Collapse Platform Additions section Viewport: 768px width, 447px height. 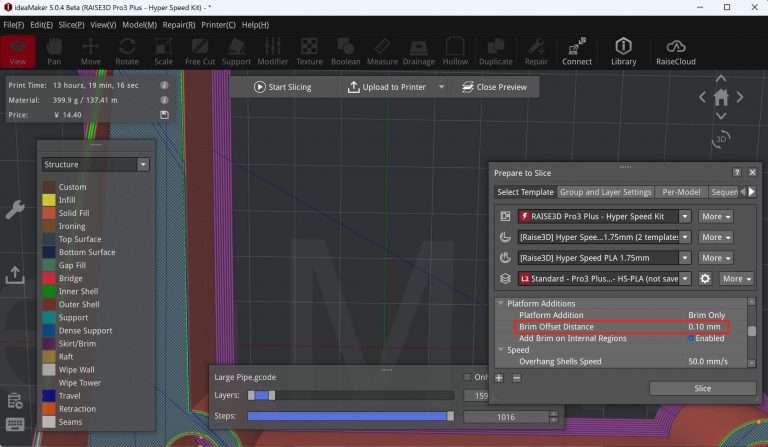pos(501,304)
